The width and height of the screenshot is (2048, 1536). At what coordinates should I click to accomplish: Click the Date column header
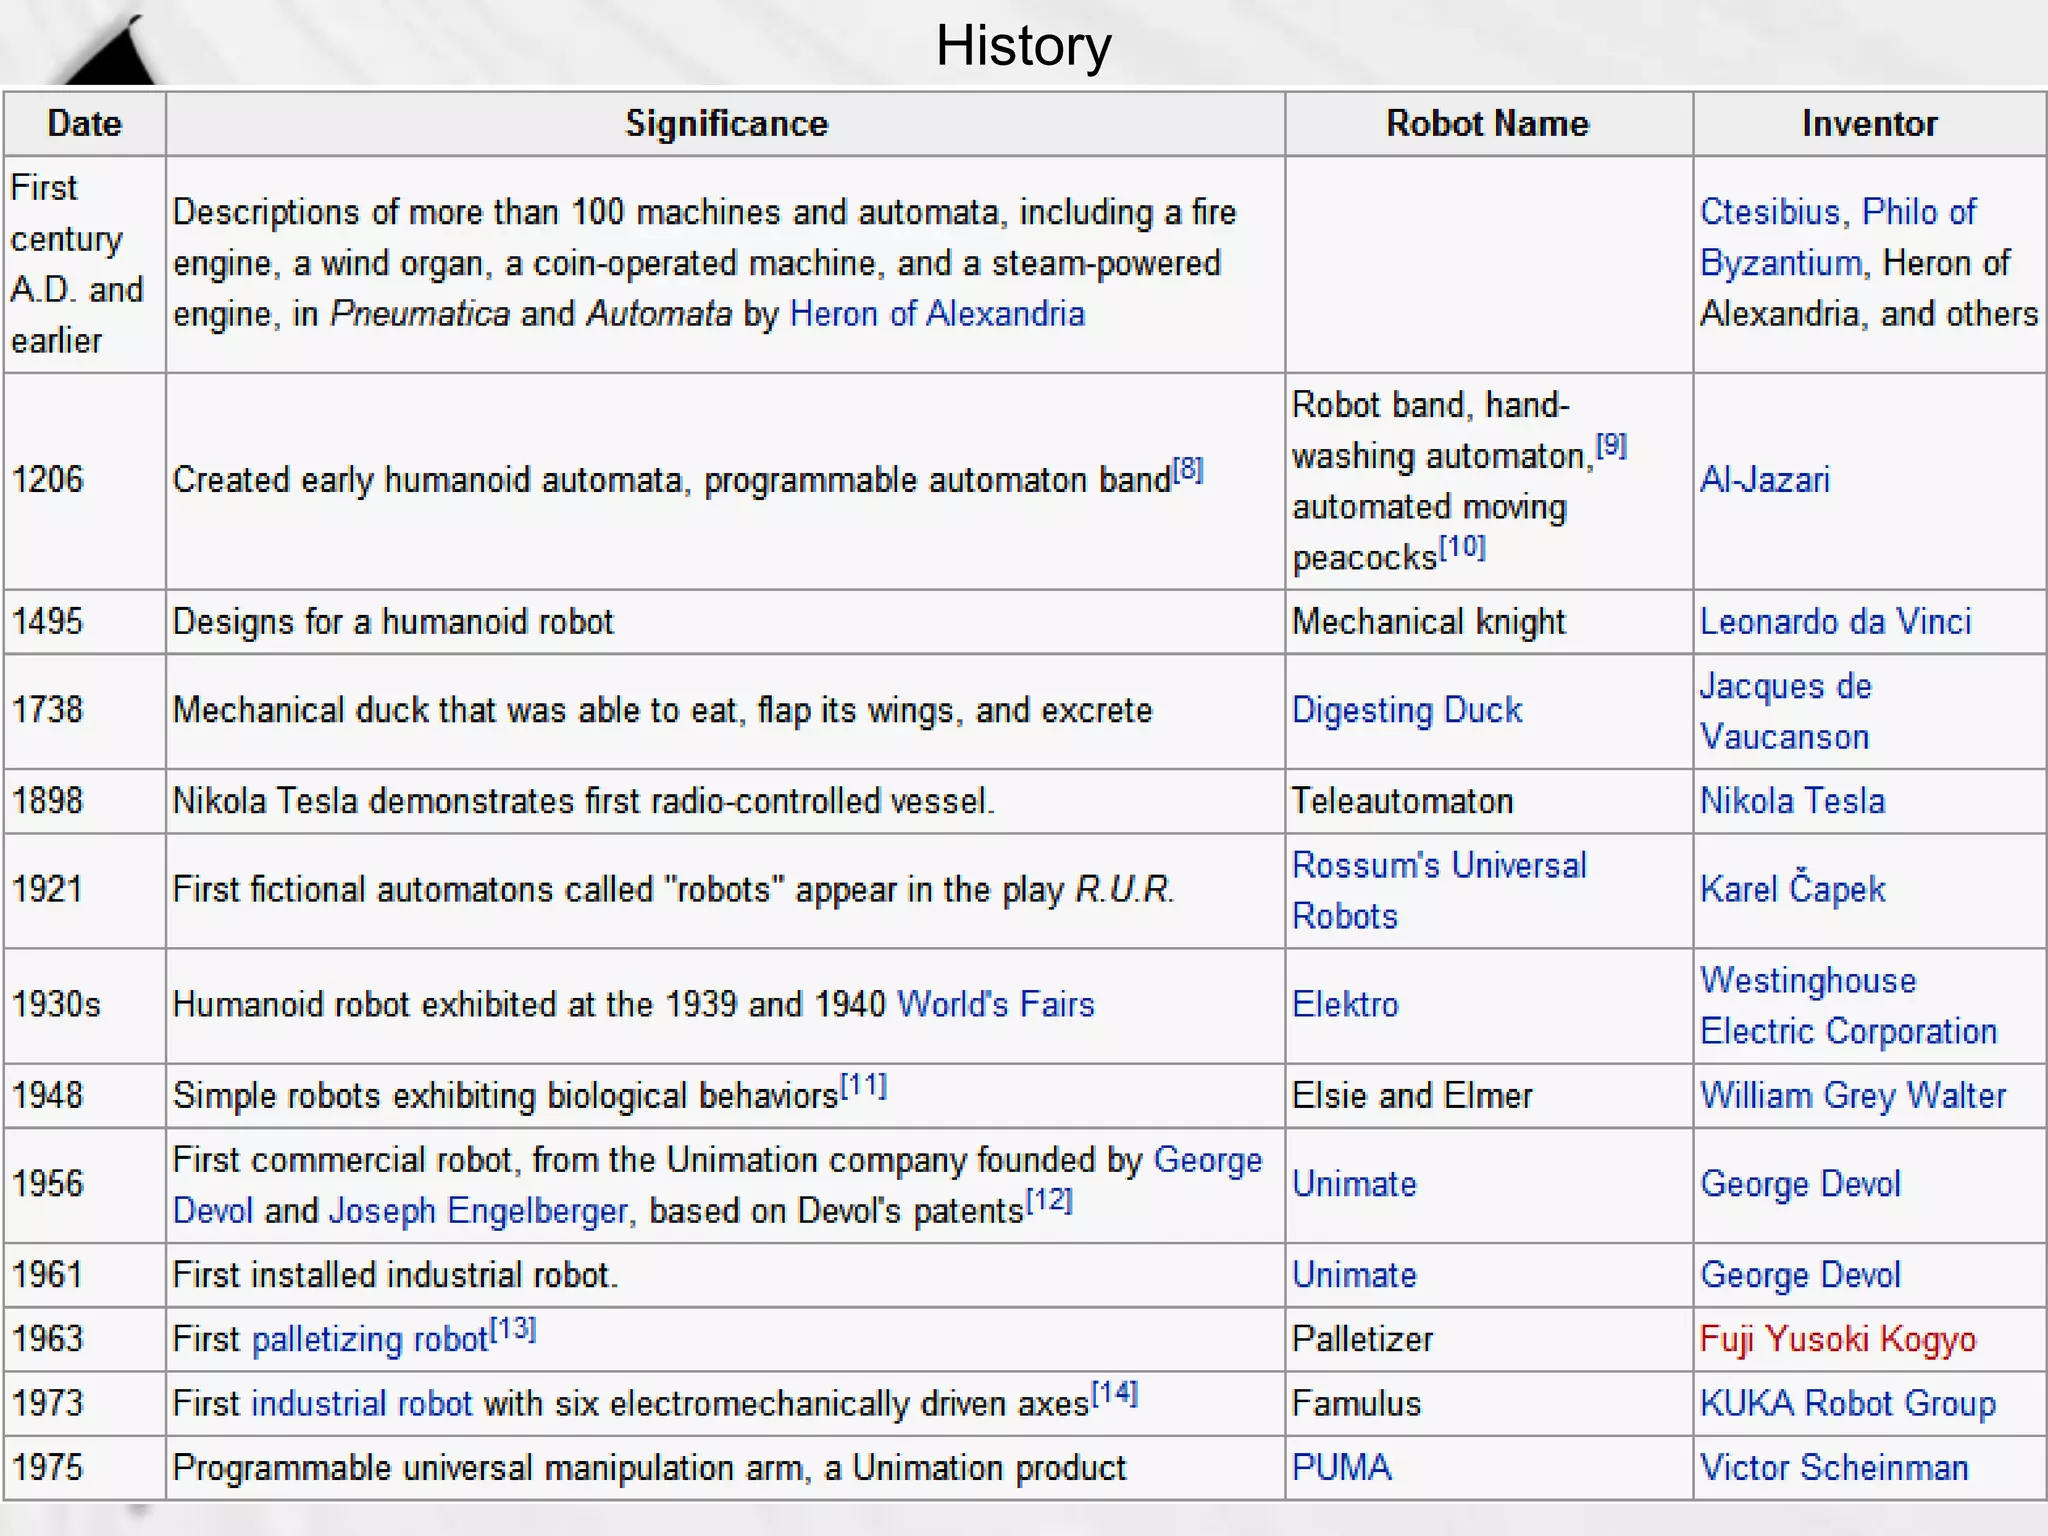(85, 124)
